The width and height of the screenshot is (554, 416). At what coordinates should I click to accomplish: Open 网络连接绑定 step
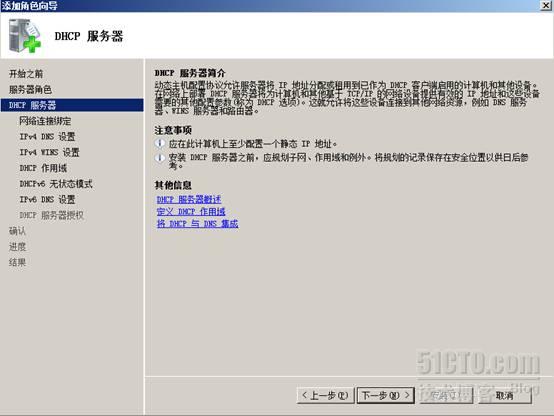coord(45,121)
